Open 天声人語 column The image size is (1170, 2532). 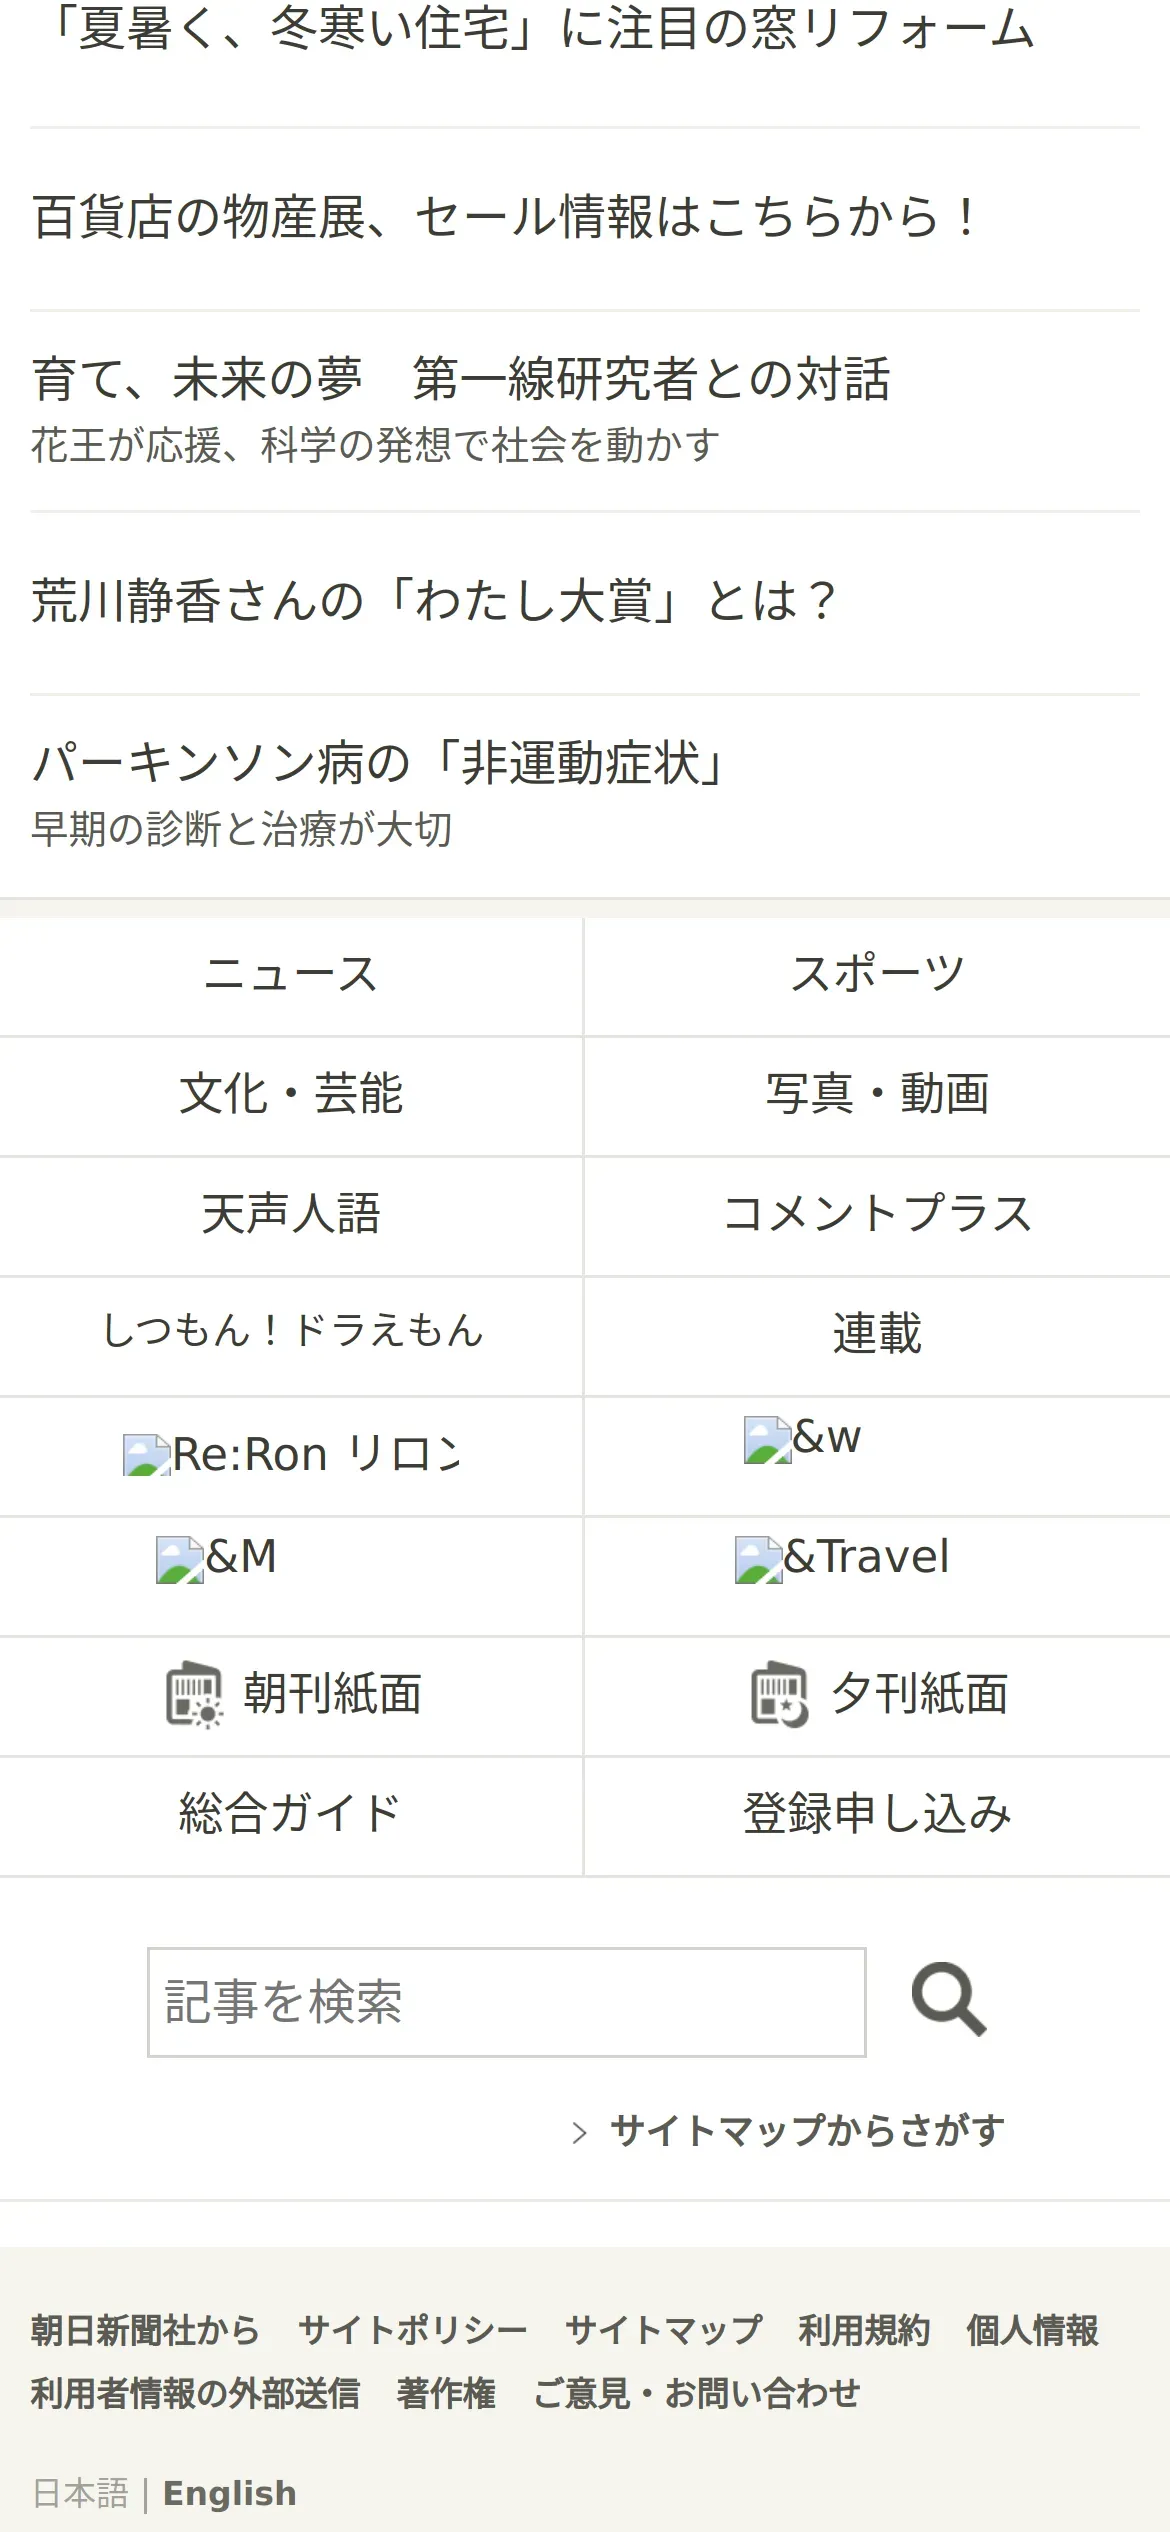(x=291, y=1216)
